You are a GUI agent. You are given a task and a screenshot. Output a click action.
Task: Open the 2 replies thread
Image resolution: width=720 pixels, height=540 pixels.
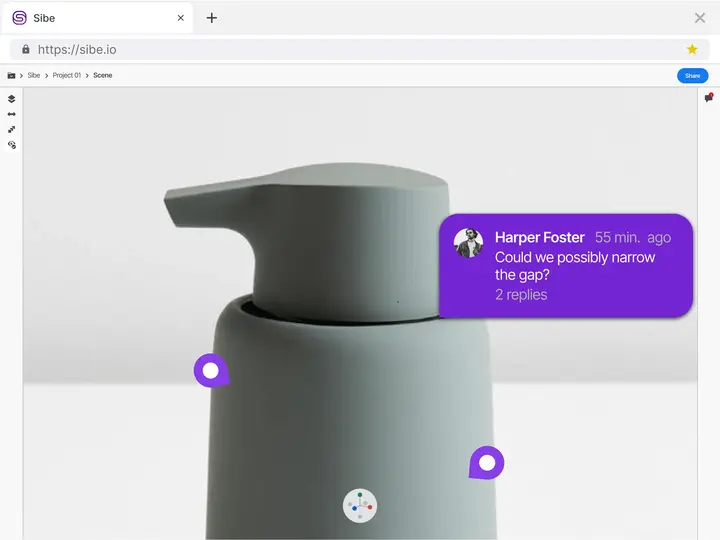click(521, 294)
